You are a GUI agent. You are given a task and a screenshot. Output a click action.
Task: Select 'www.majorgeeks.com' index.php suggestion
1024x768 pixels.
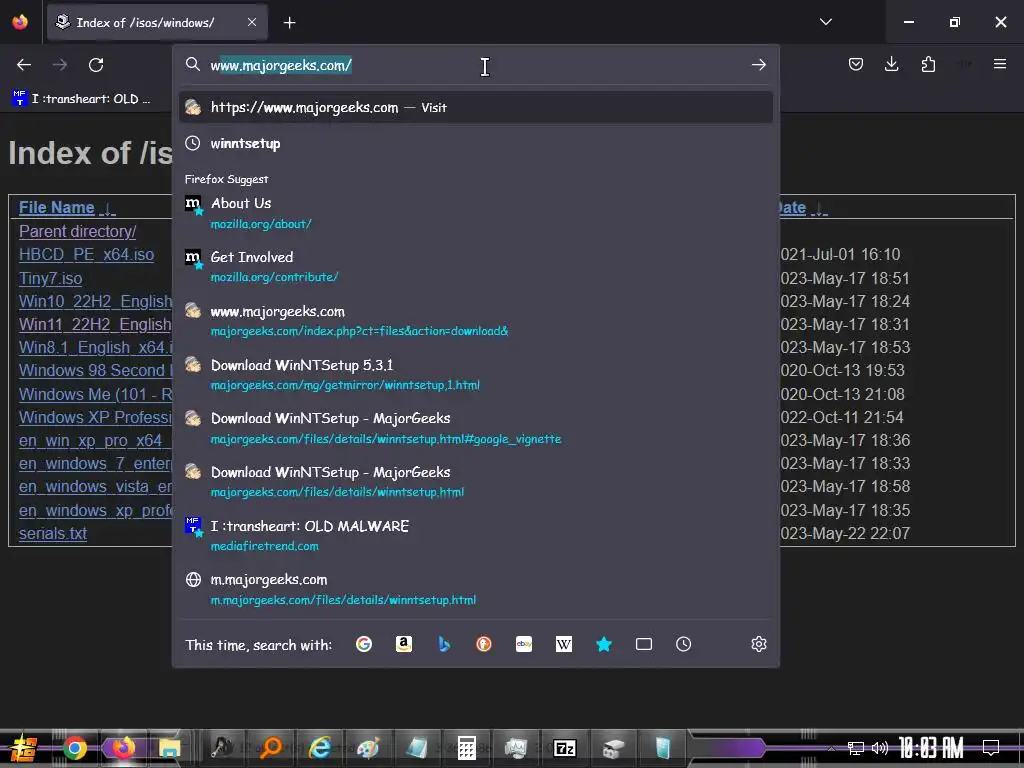[x=475, y=321]
